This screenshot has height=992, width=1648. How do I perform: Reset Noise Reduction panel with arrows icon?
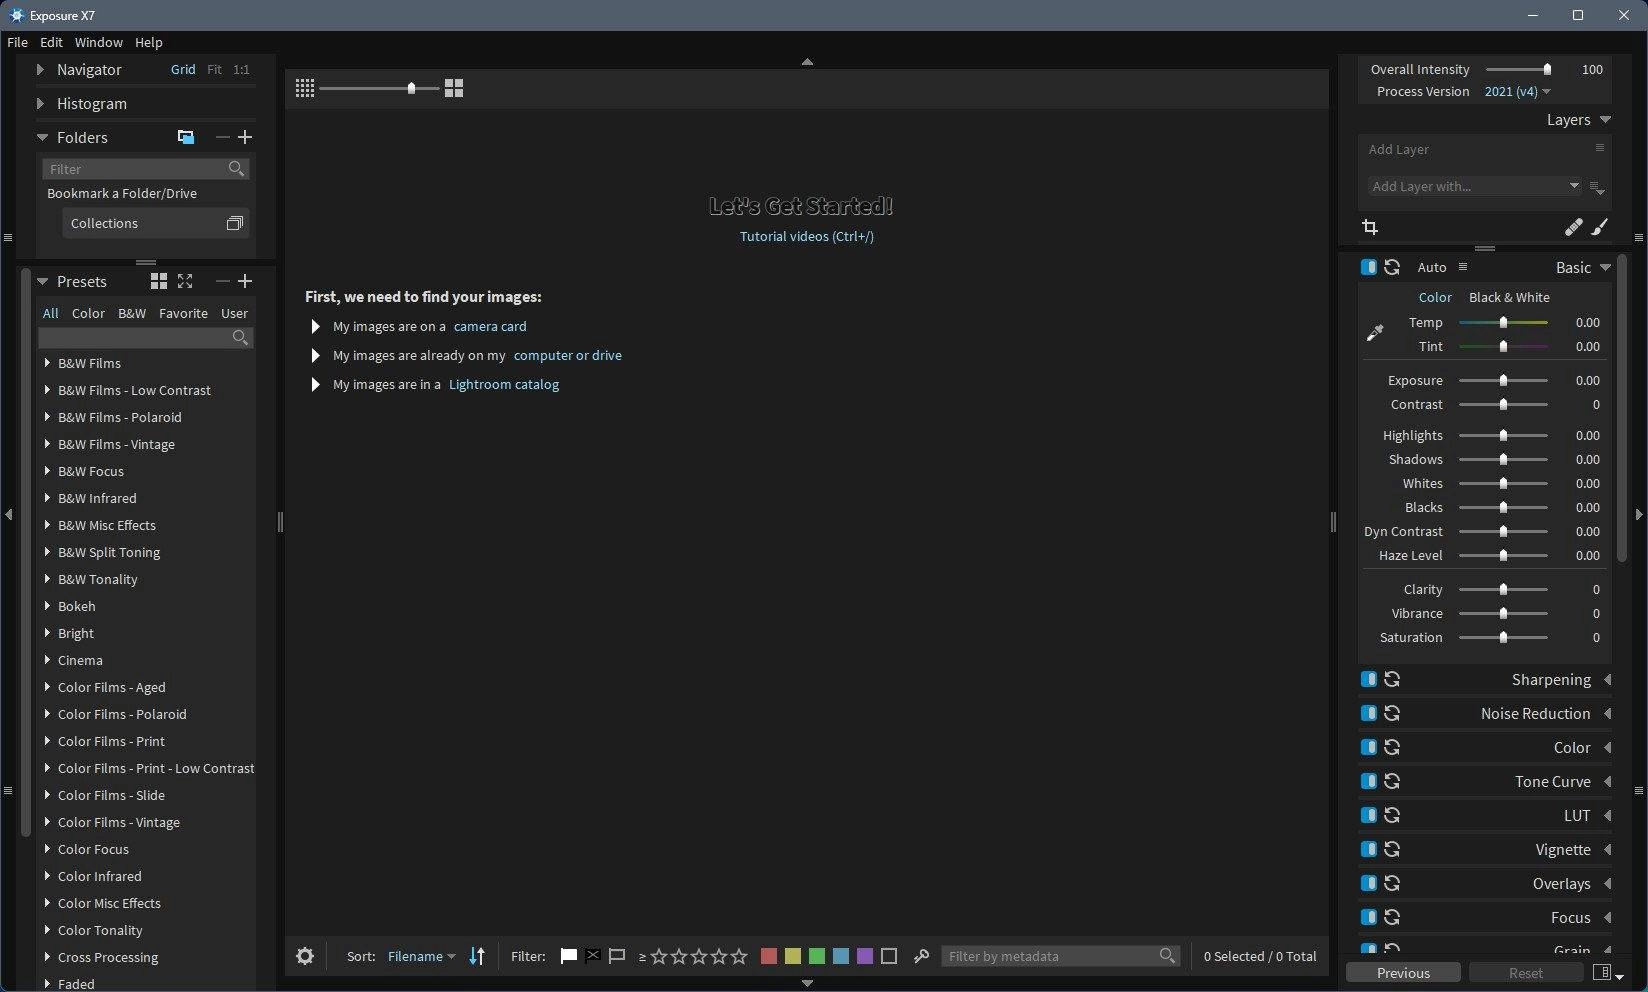click(1392, 713)
